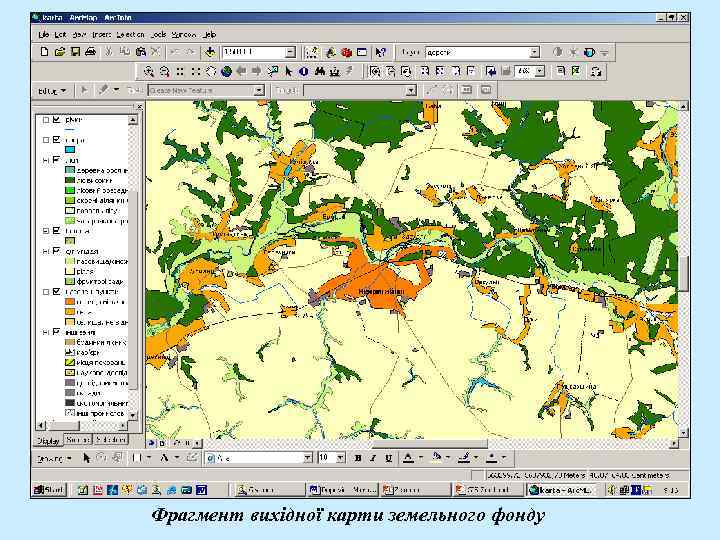The width and height of the screenshot is (720, 540).
Task: Uncheck the layer with the blue line symbol
Action: click(55, 119)
